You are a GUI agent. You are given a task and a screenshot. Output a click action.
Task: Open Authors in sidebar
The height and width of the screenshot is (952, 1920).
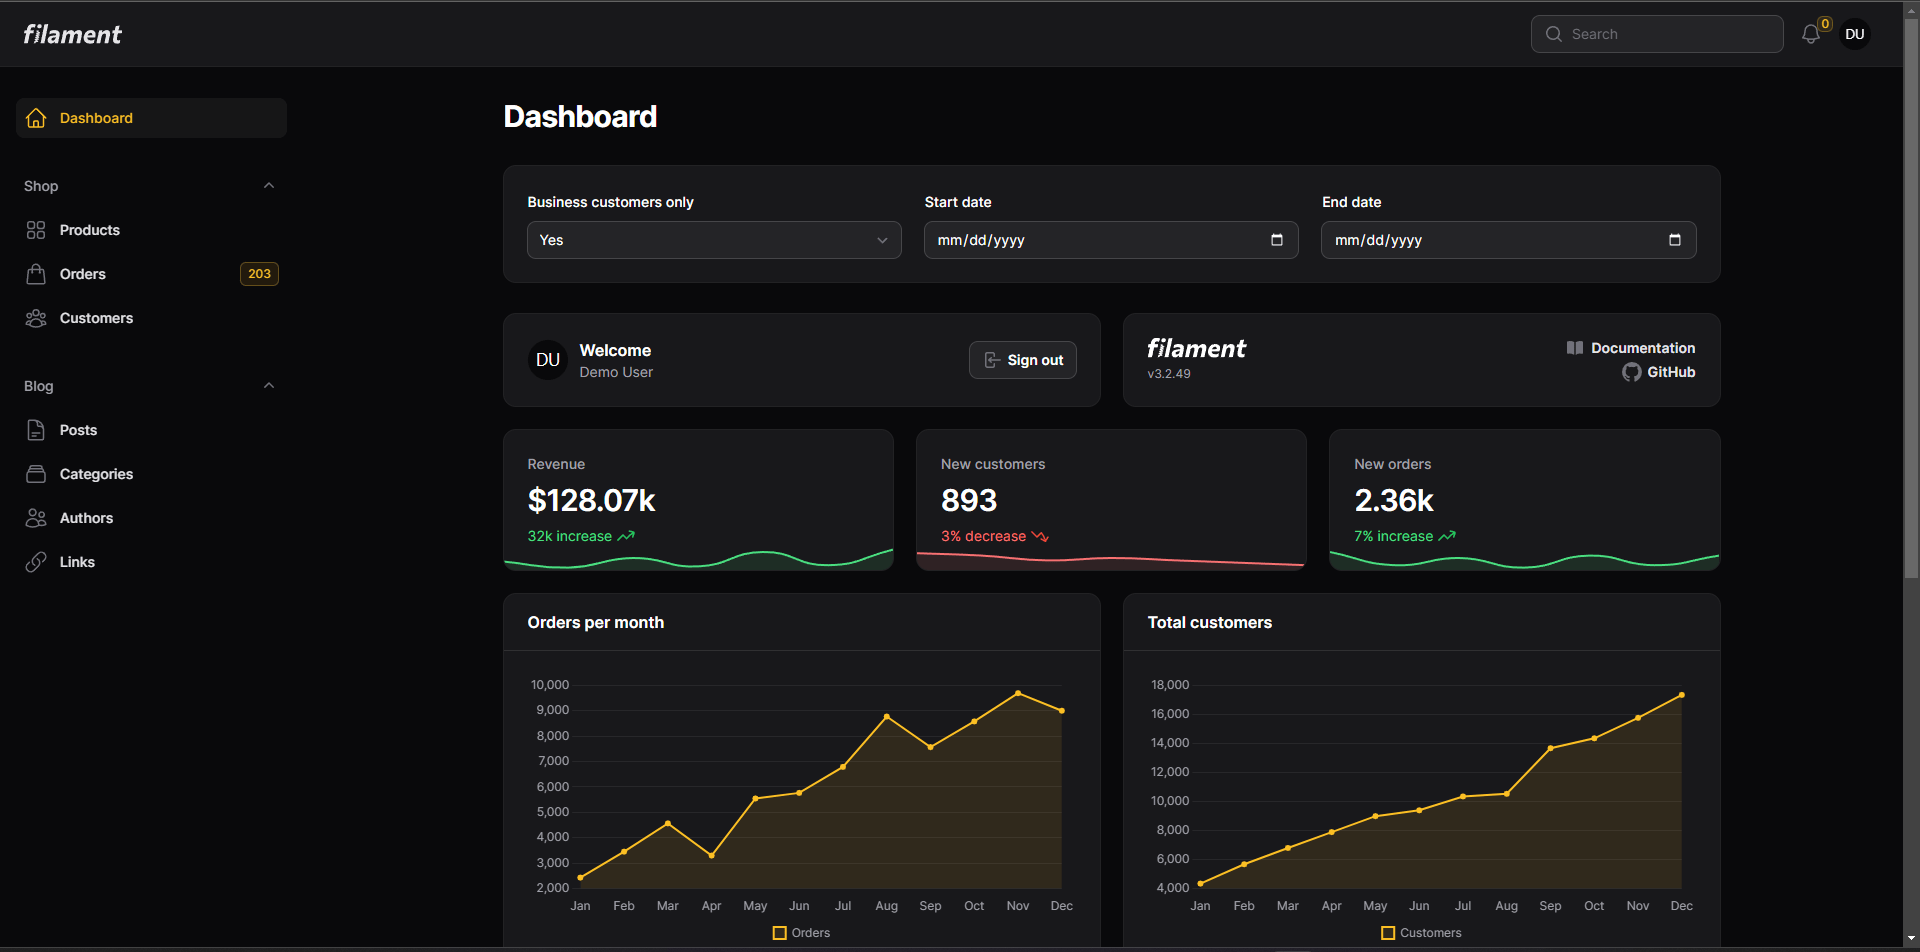click(x=151, y=518)
